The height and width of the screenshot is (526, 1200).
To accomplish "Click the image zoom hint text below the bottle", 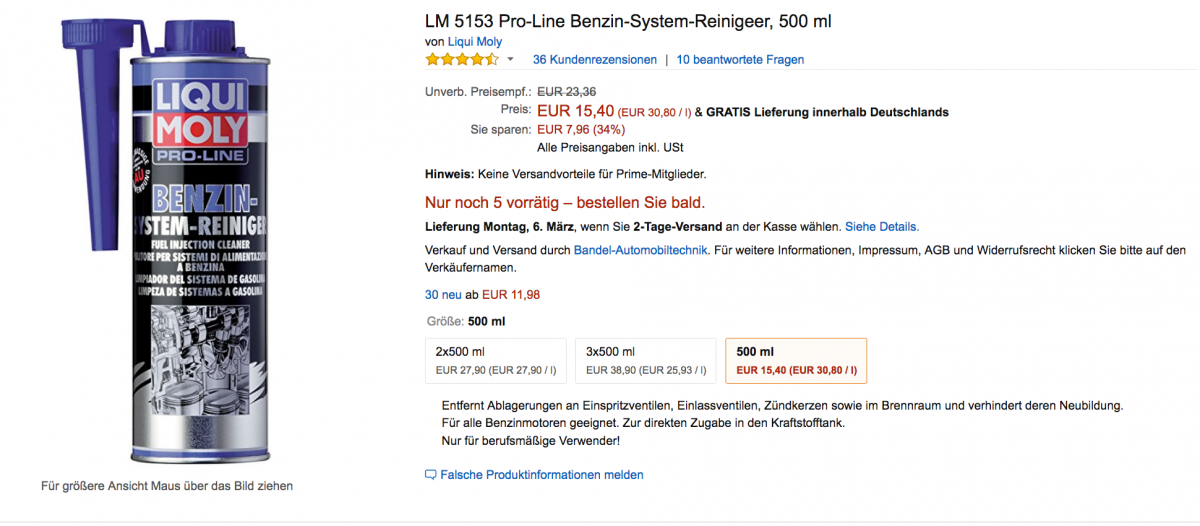I will coord(167,487).
